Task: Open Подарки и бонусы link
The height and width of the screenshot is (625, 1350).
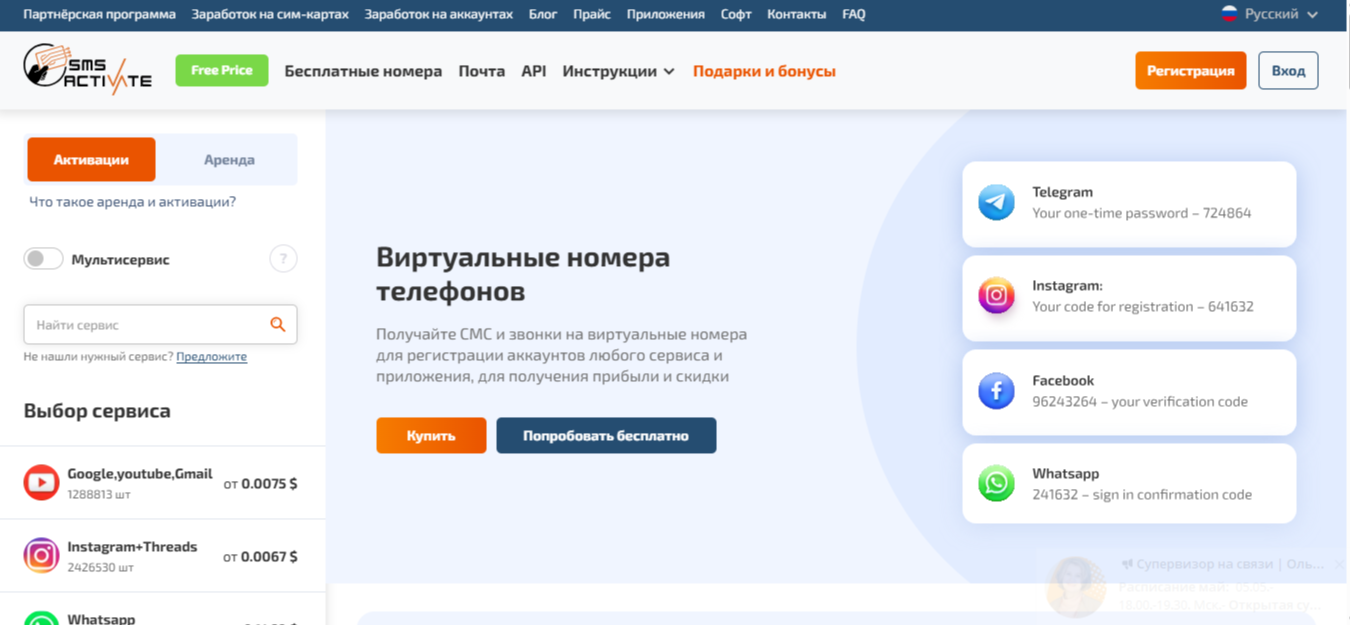Action: (764, 71)
